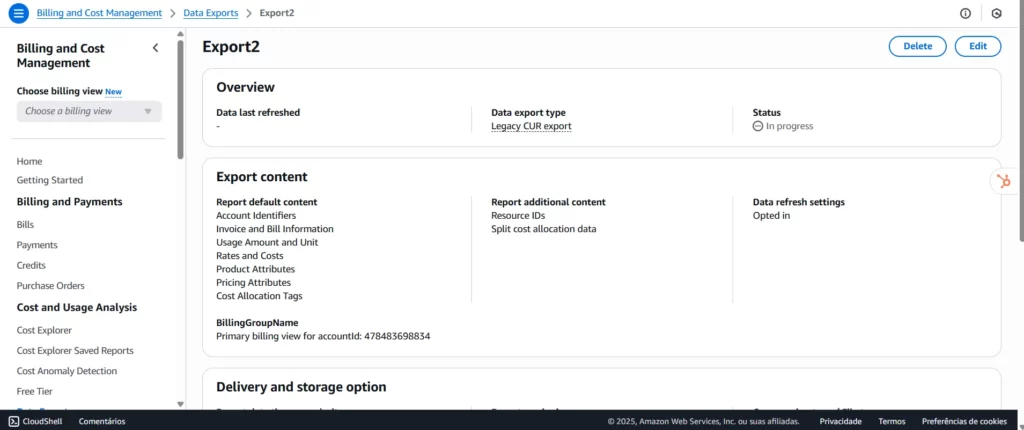Click the info panel icon
The height and width of the screenshot is (430, 1024).
coord(965,13)
